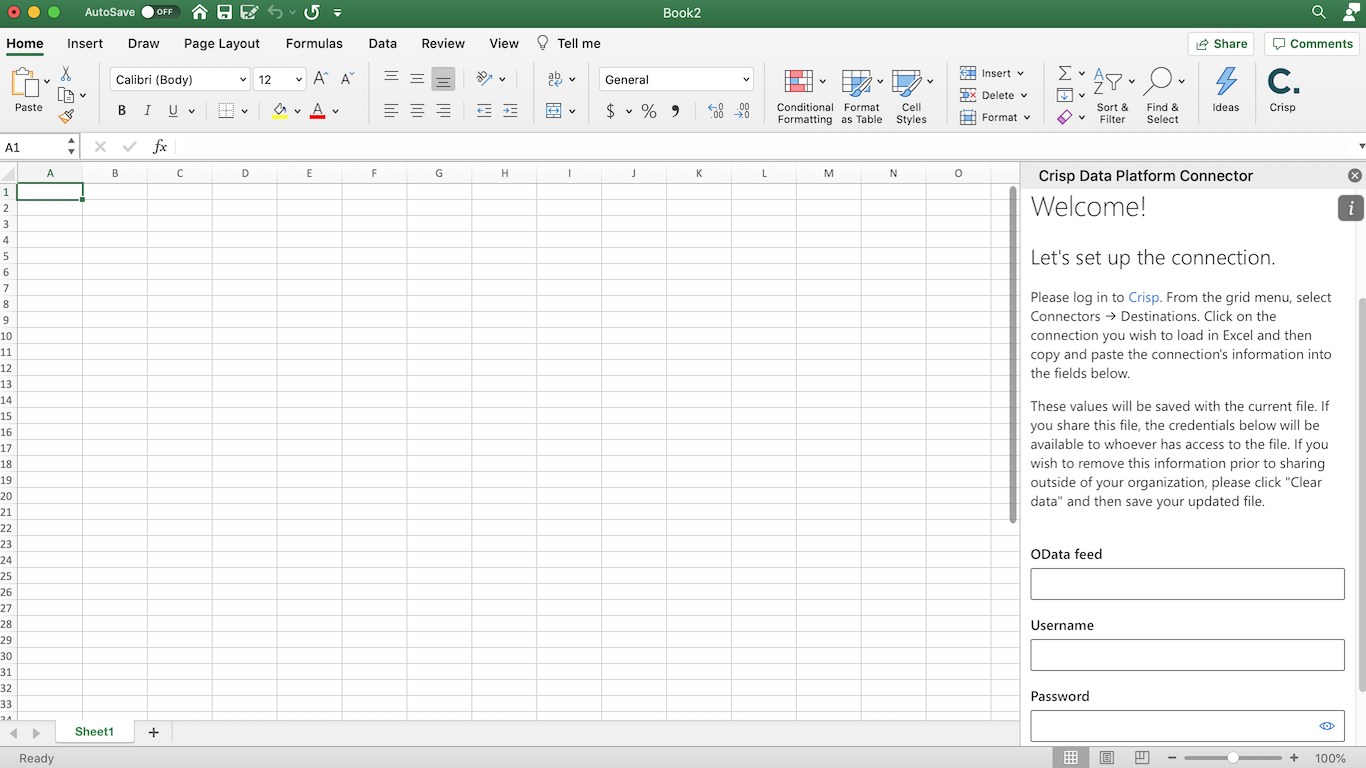Click the Save icon in title bar
1366x768 pixels.
225,13
